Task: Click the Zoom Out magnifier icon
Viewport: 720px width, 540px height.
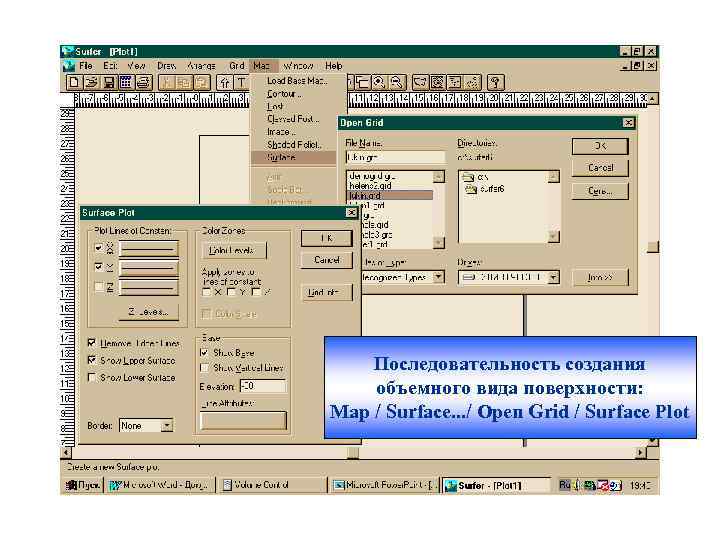Action: click(396, 83)
